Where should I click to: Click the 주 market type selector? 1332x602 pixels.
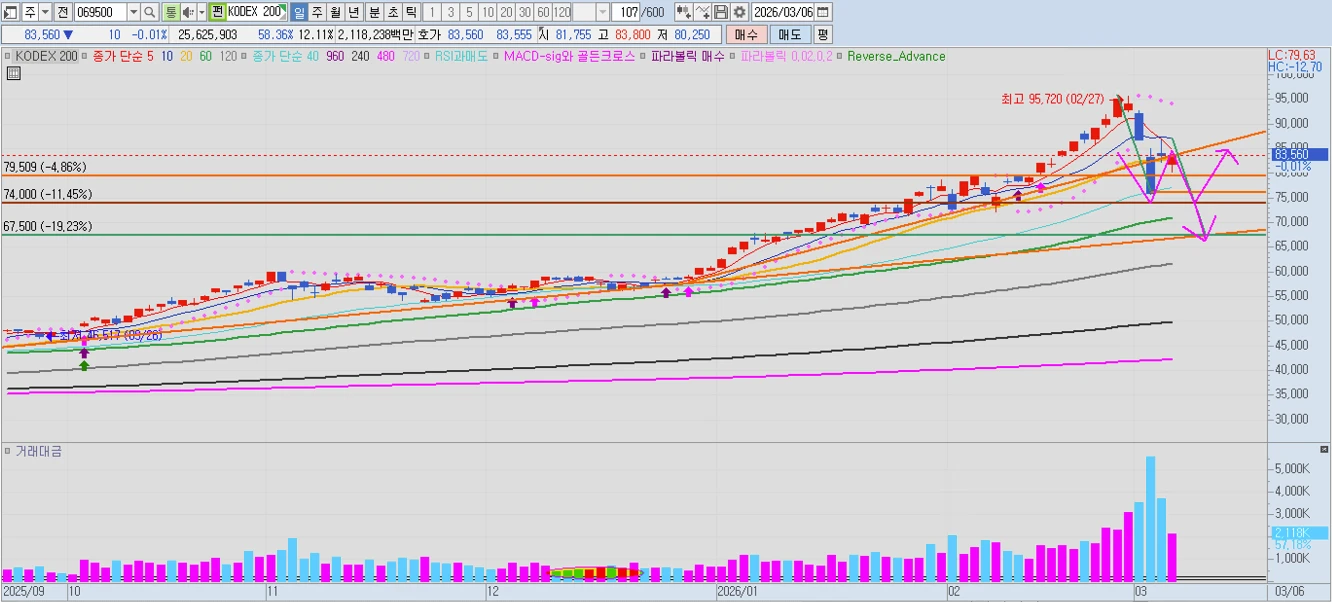[x=30, y=12]
